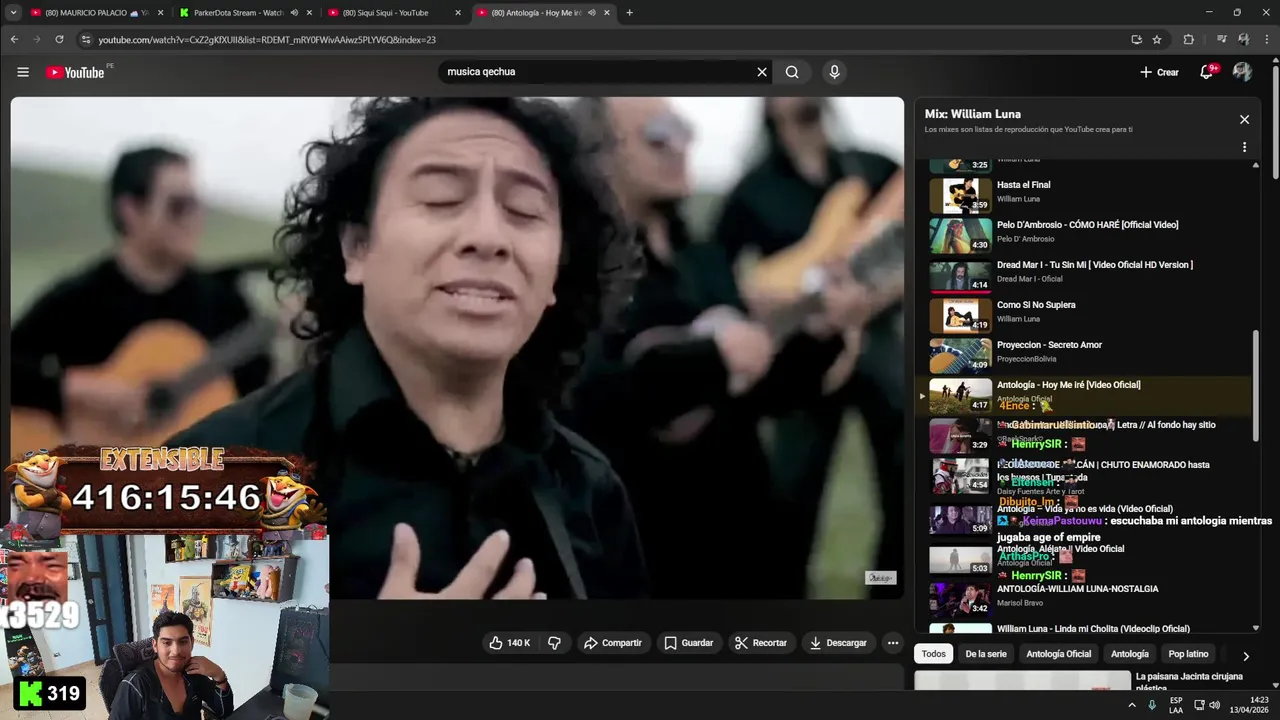Screen dimensions: 1280x720
Task: Click the Descargar button
Action: (x=838, y=643)
